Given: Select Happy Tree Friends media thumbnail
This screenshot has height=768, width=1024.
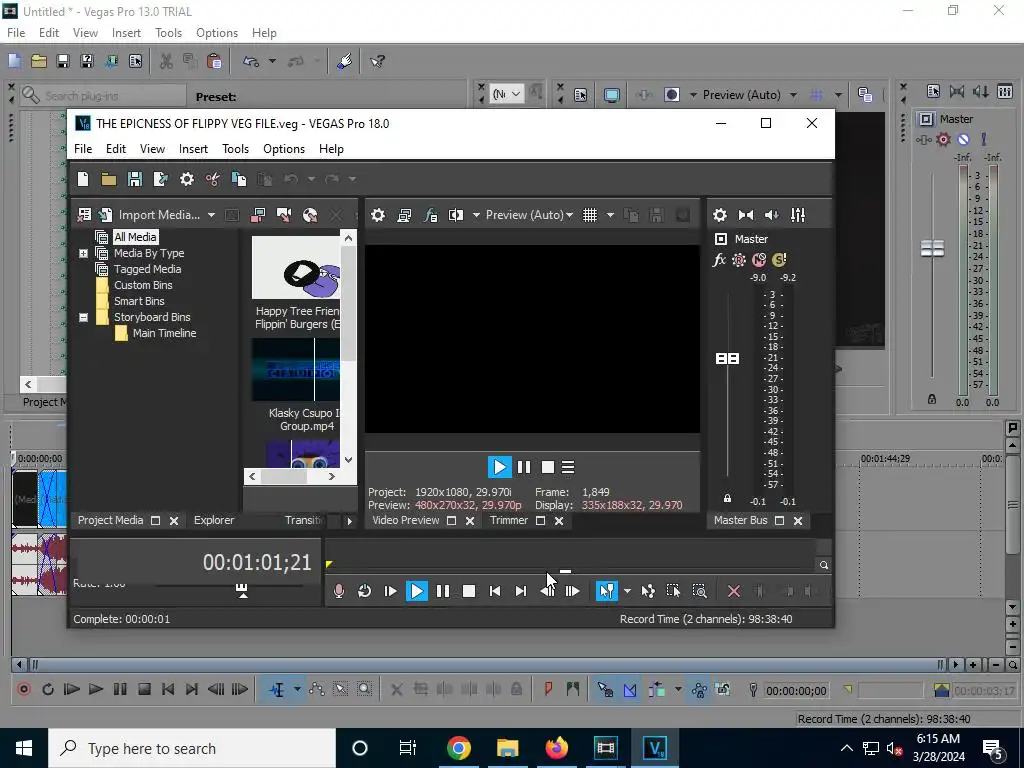Looking at the screenshot, I should pyautogui.click(x=296, y=267).
